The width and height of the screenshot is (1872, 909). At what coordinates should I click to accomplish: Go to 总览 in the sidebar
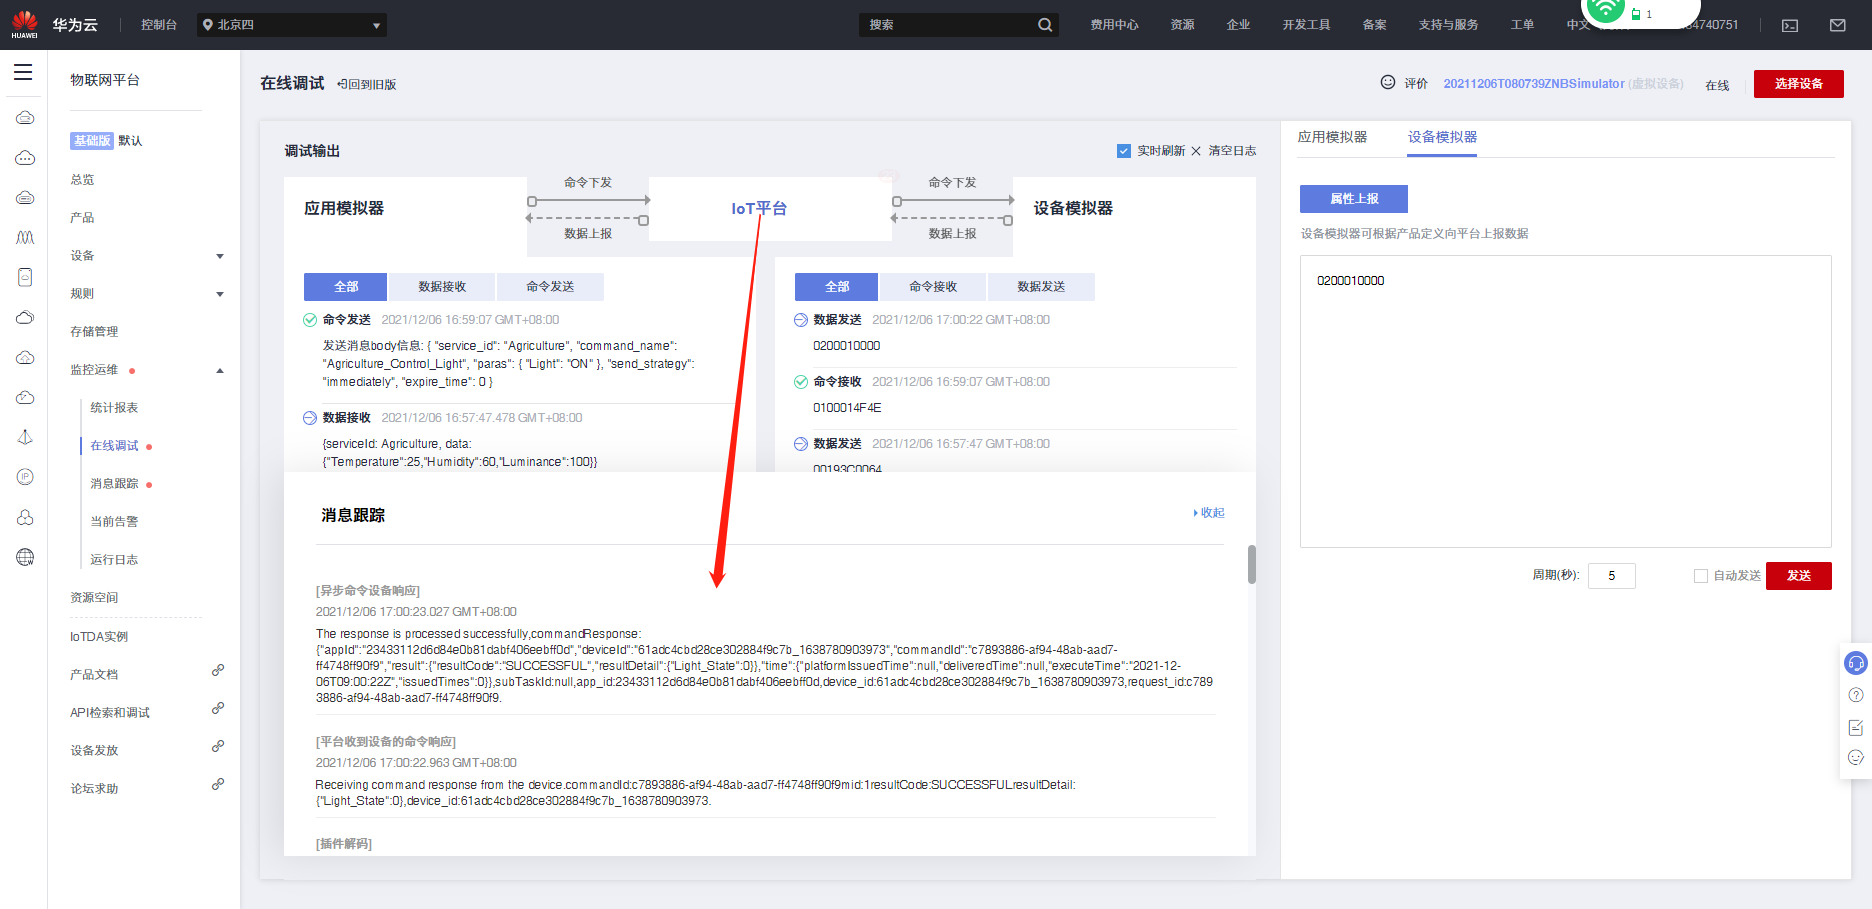[82, 180]
